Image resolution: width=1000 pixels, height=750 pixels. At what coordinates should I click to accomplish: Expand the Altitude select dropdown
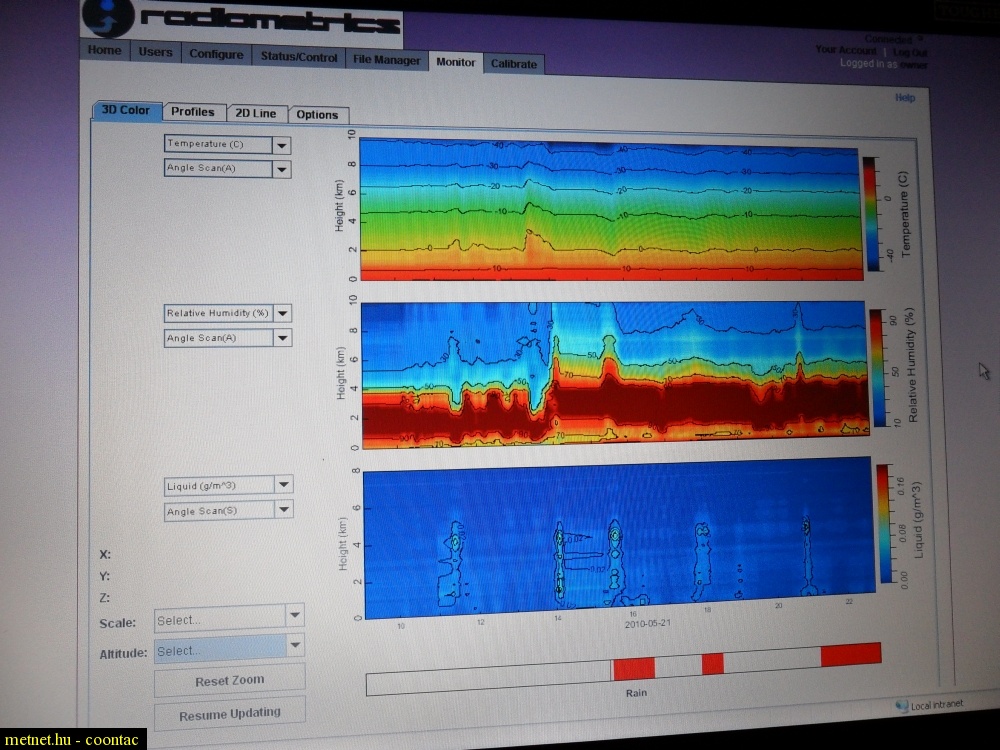click(295, 646)
